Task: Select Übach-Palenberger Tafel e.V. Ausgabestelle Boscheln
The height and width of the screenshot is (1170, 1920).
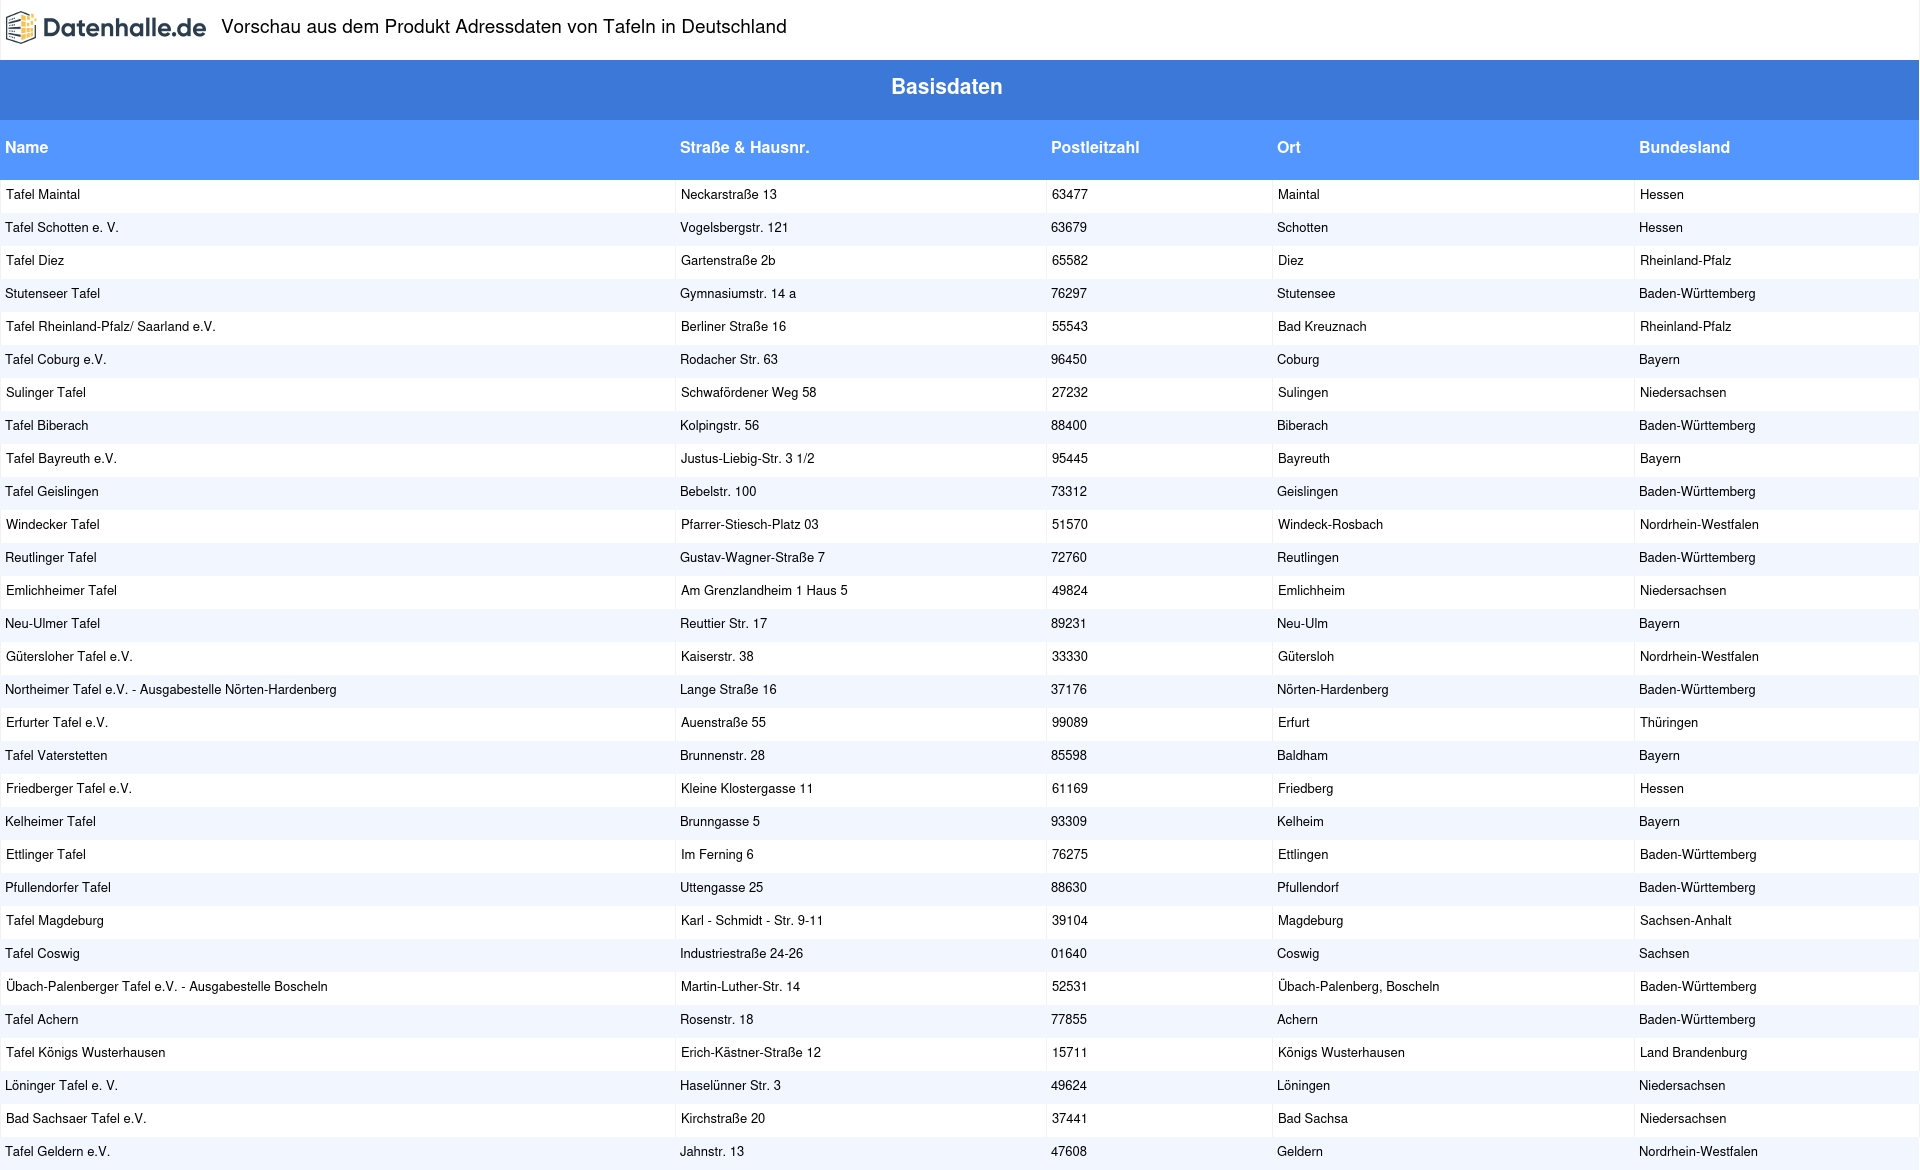Action: (167, 987)
